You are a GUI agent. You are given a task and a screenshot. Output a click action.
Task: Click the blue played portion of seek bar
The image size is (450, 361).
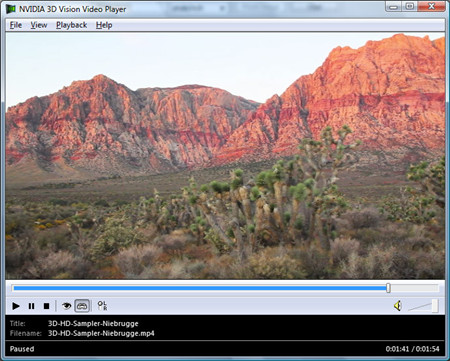199,288
